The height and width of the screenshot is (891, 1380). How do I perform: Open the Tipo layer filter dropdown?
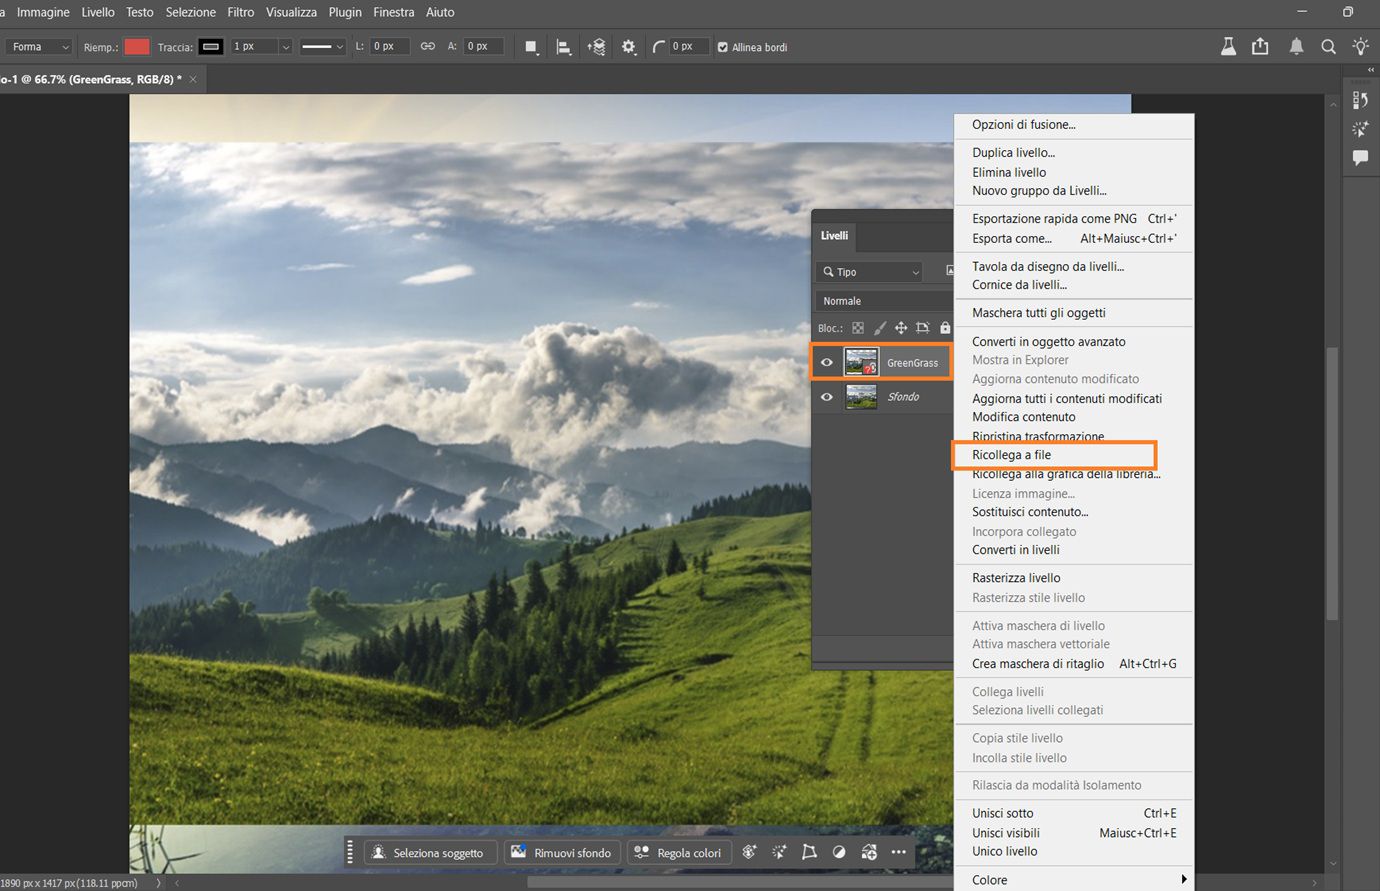(x=869, y=272)
